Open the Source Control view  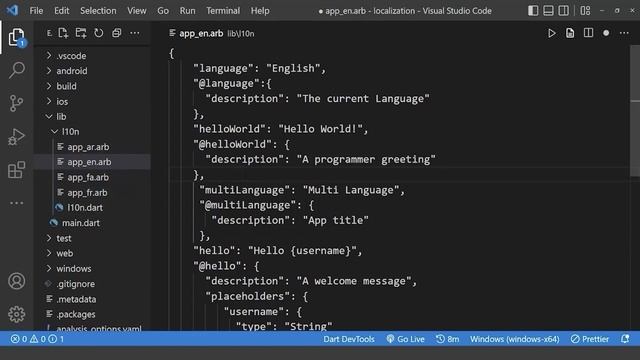tap(16, 103)
